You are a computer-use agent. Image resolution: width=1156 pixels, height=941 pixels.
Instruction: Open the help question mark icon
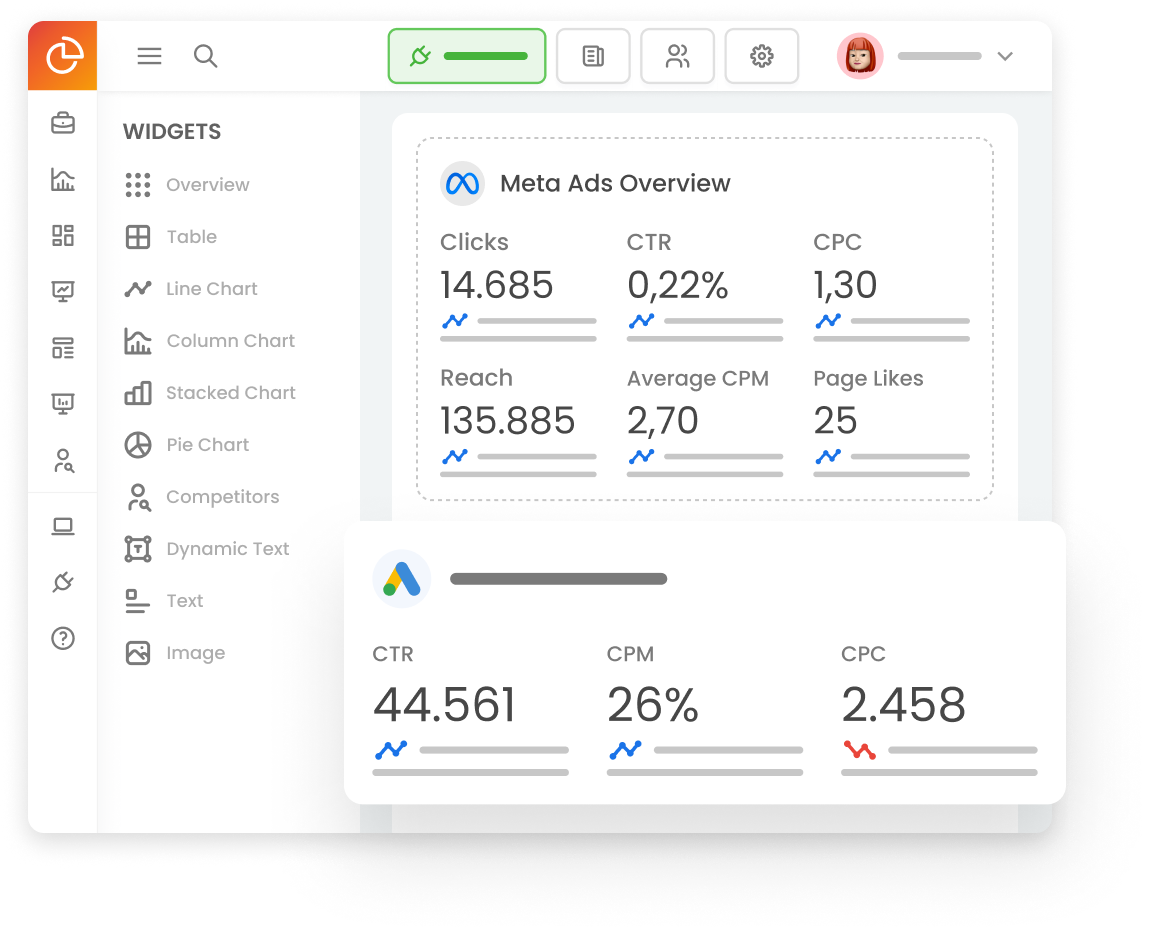62,638
